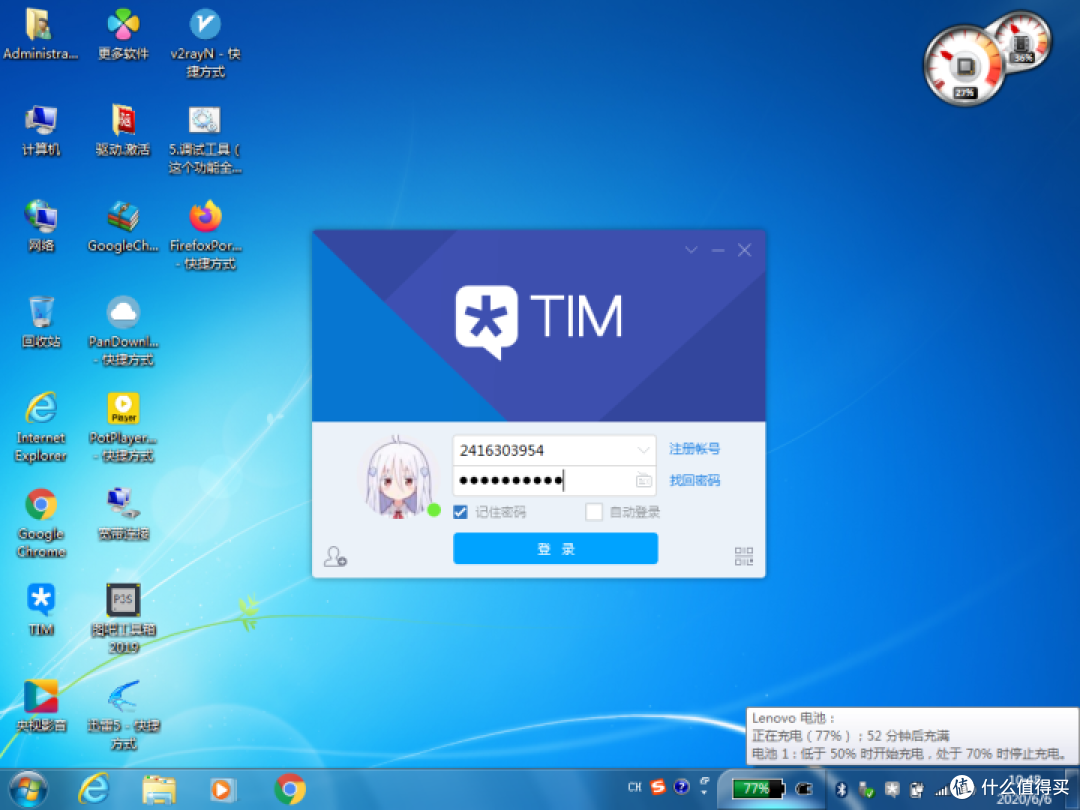Open the 计算机 desktop icon
This screenshot has height=810, width=1080.
tap(41, 130)
